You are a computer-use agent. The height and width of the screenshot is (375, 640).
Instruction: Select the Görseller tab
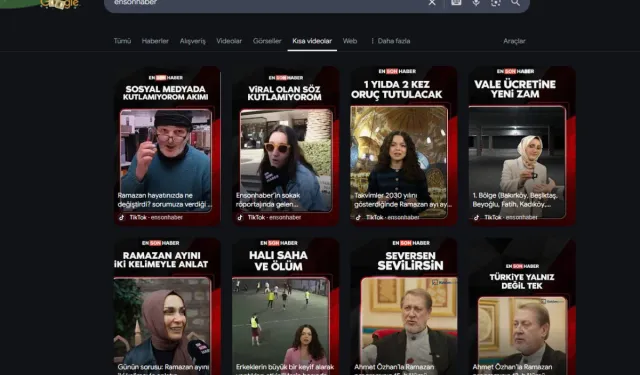pyautogui.click(x=267, y=41)
